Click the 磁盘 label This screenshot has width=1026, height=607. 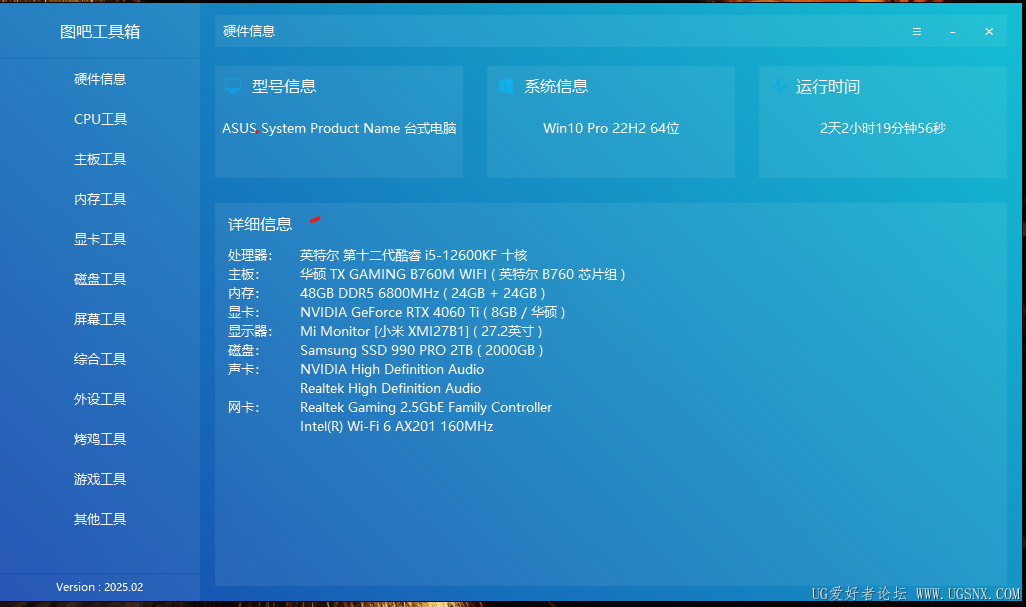[x=243, y=350]
